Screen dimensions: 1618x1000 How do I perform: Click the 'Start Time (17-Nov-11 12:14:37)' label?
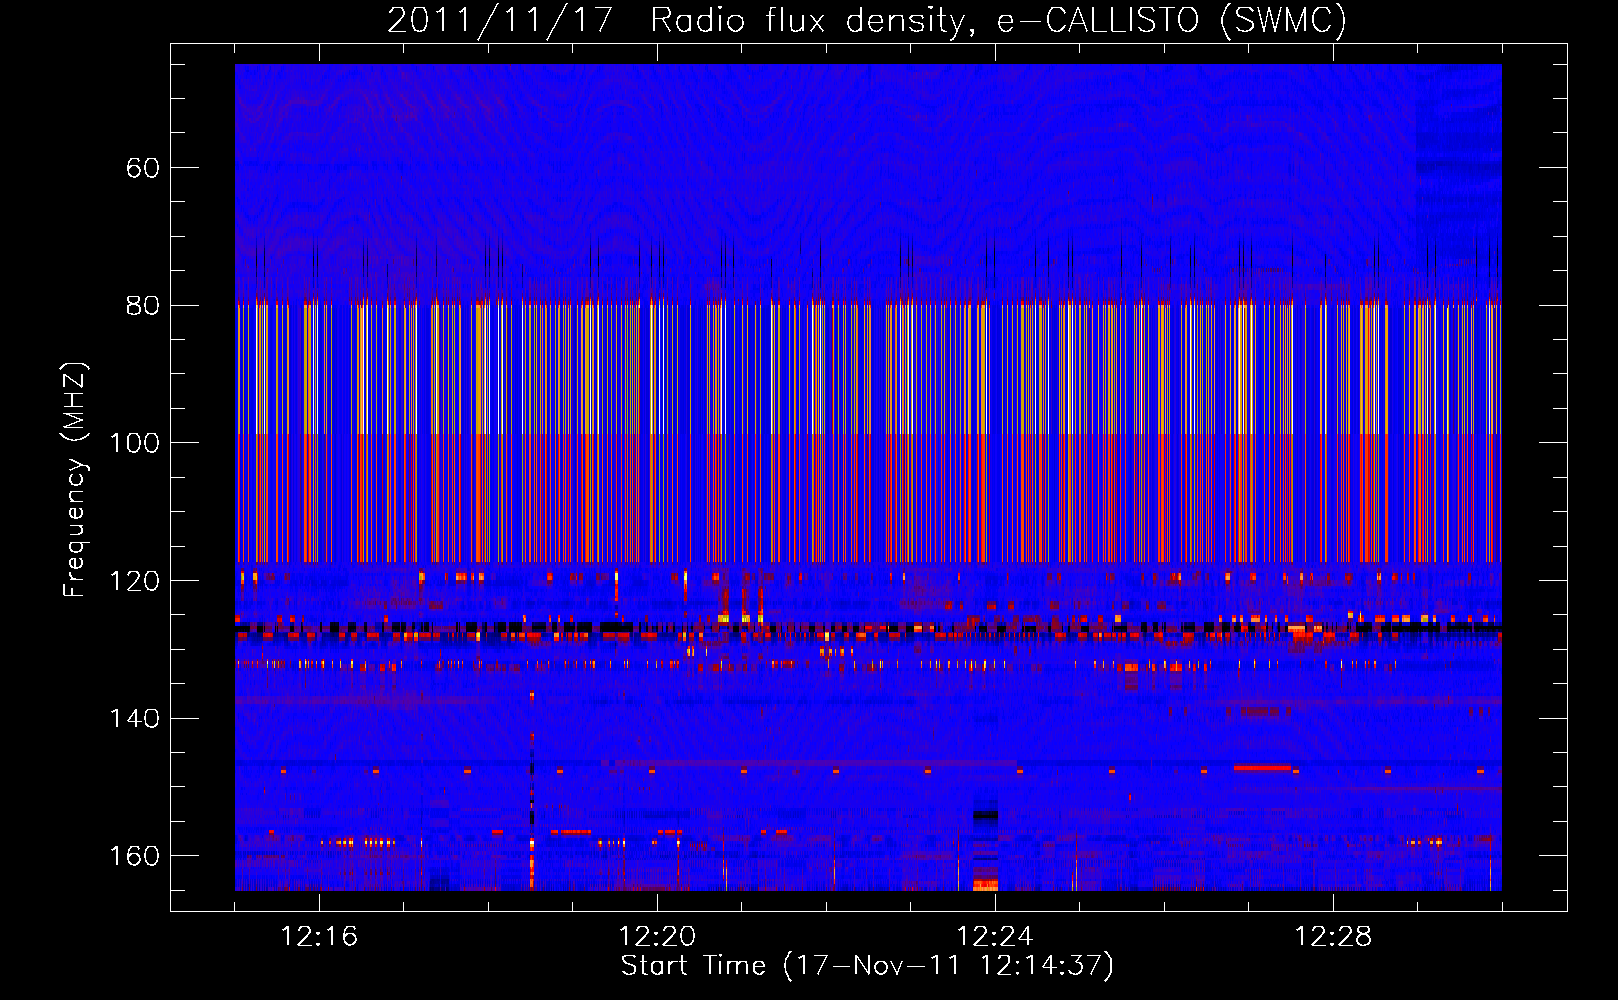867,966
